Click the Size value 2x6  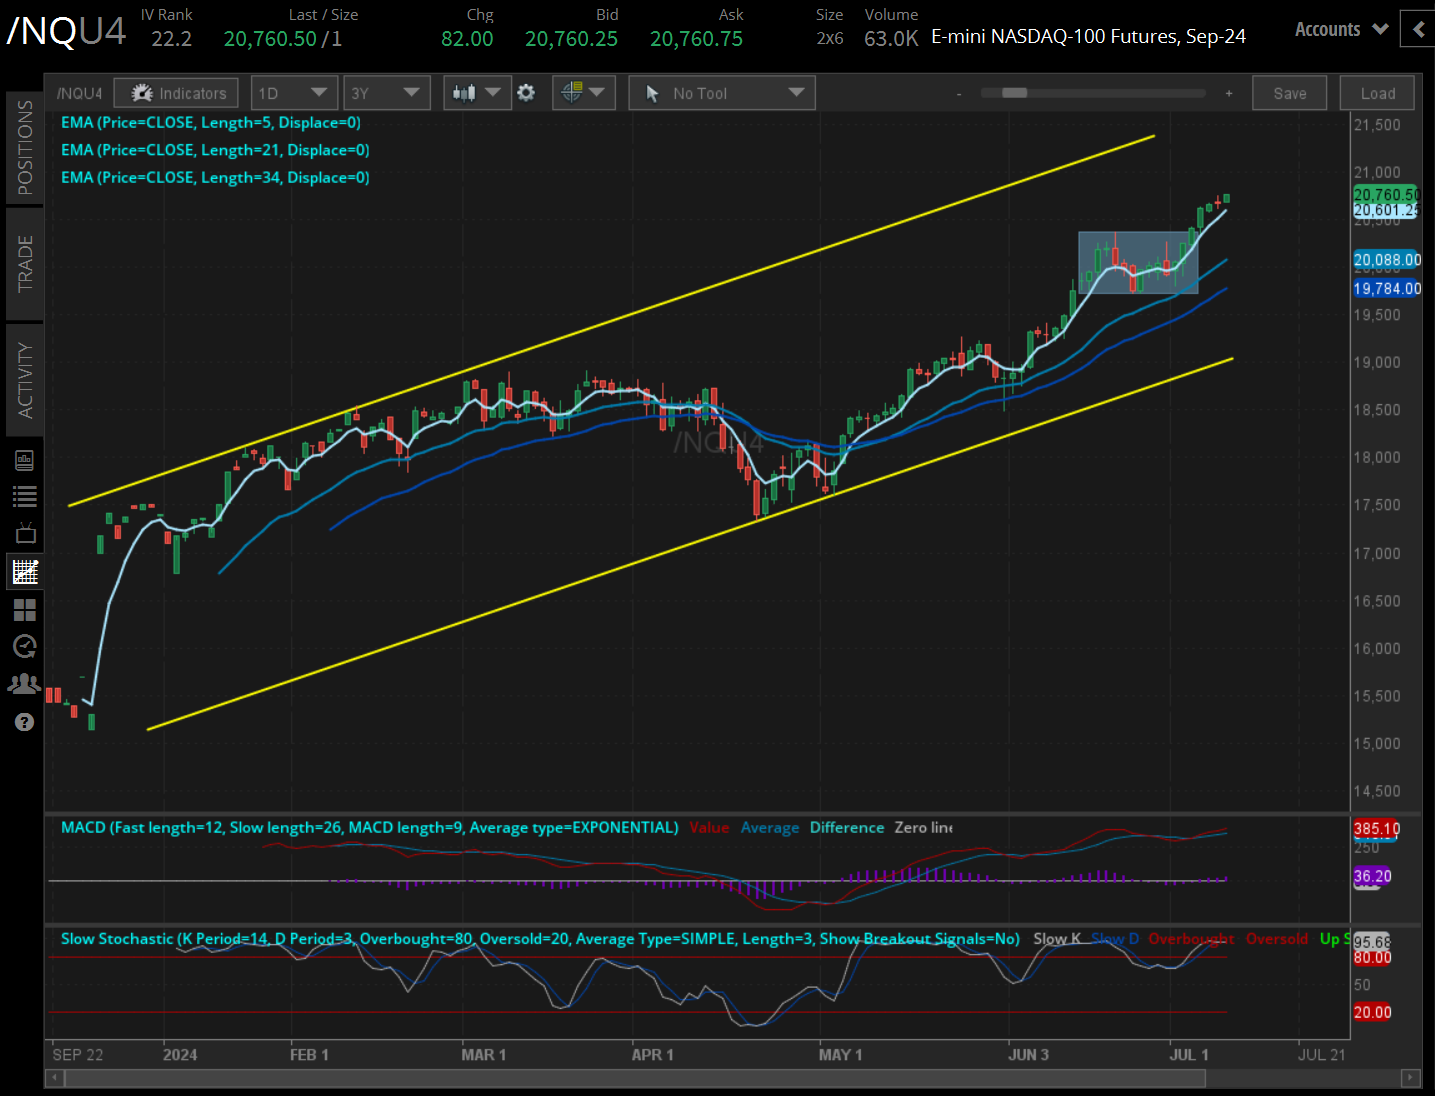(x=830, y=39)
